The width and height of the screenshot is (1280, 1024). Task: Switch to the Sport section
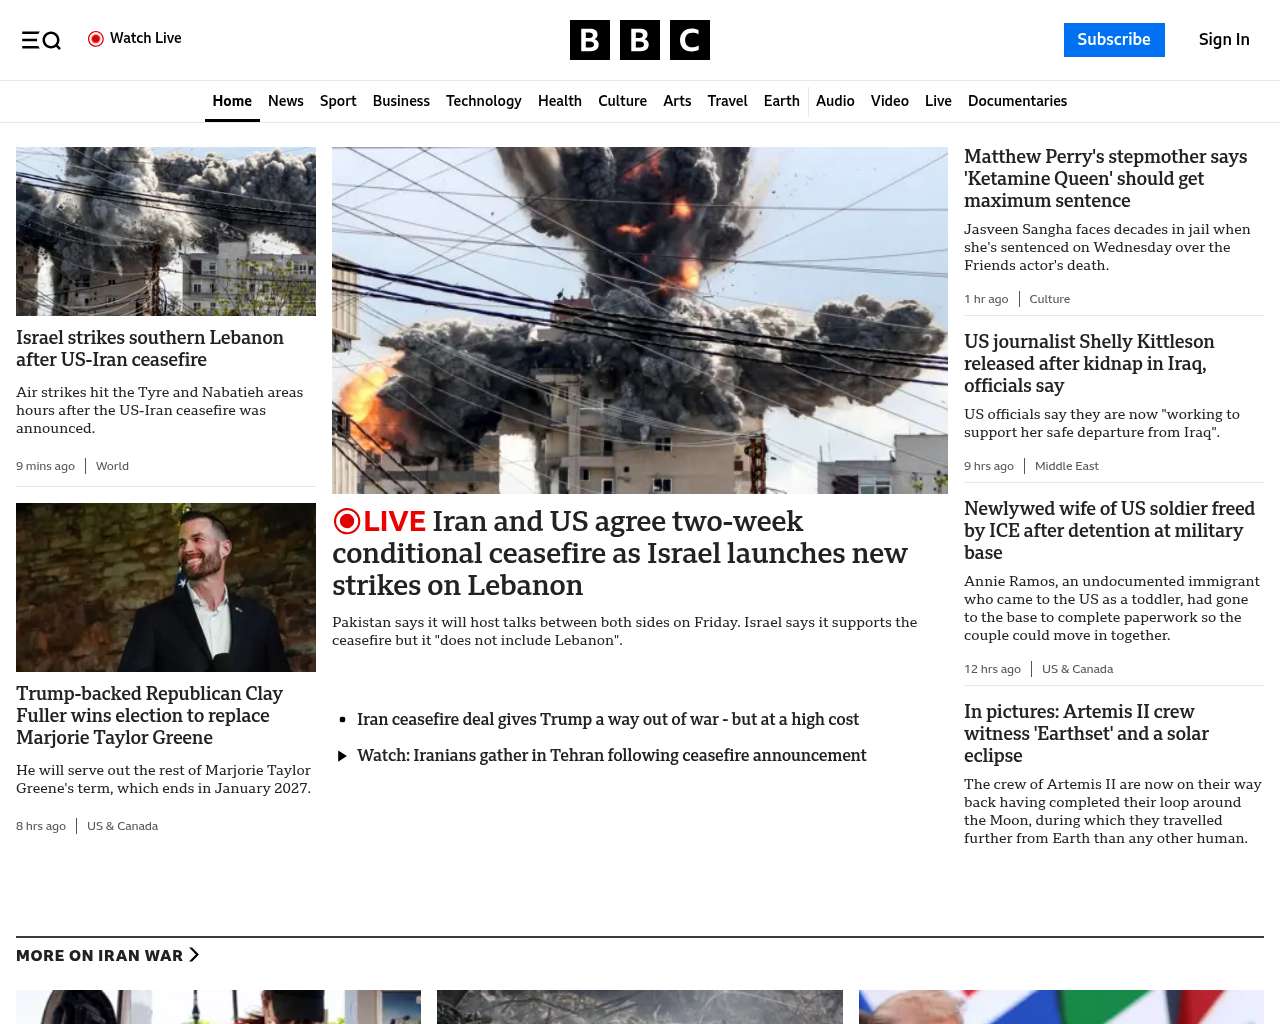[338, 101]
